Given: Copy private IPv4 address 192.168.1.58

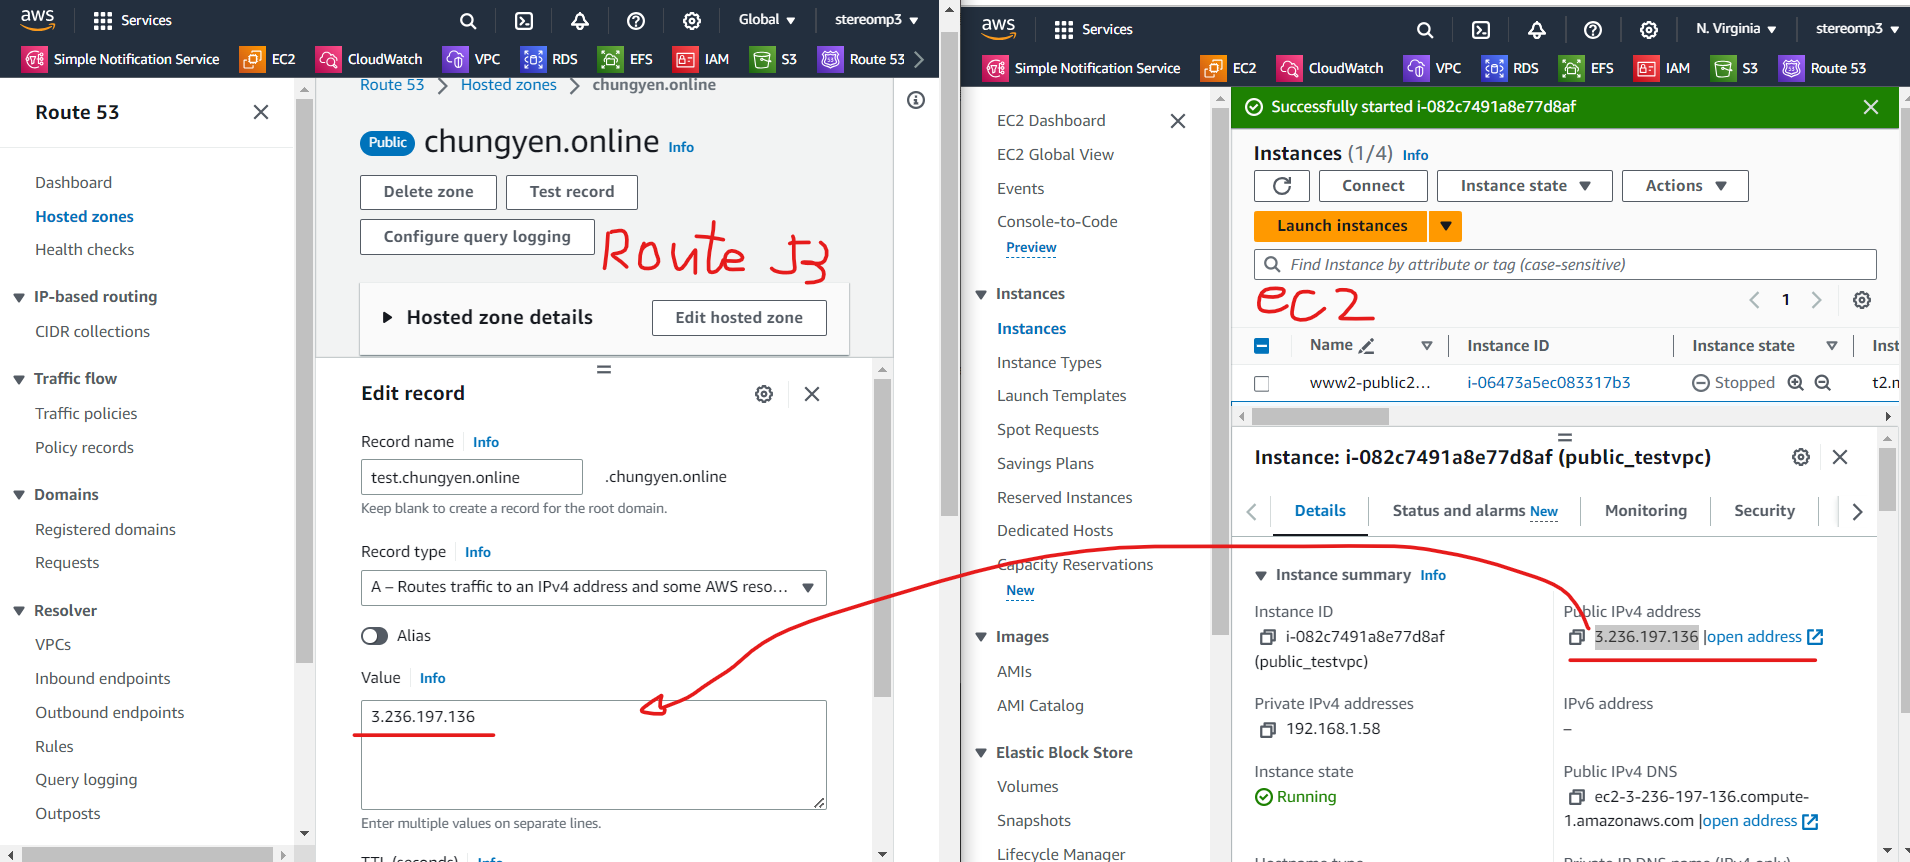Looking at the screenshot, I should click(x=1267, y=729).
